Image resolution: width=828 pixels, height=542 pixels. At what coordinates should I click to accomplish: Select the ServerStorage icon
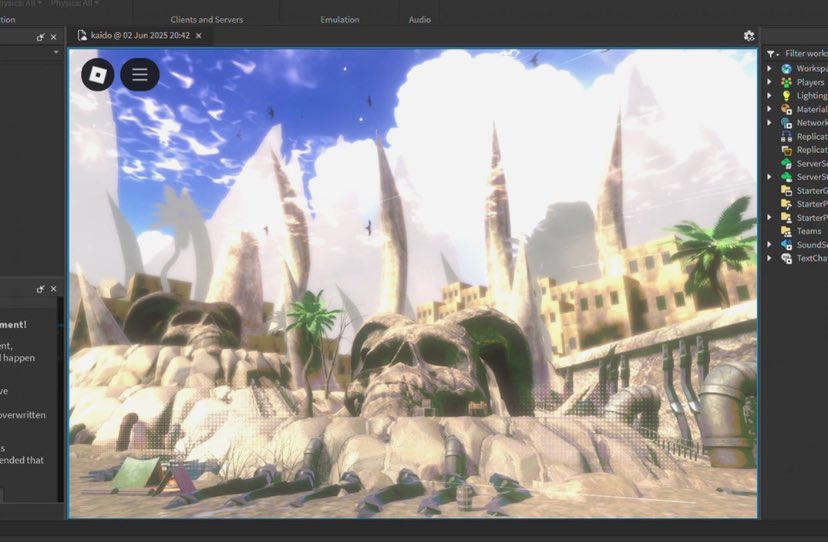[x=786, y=177]
